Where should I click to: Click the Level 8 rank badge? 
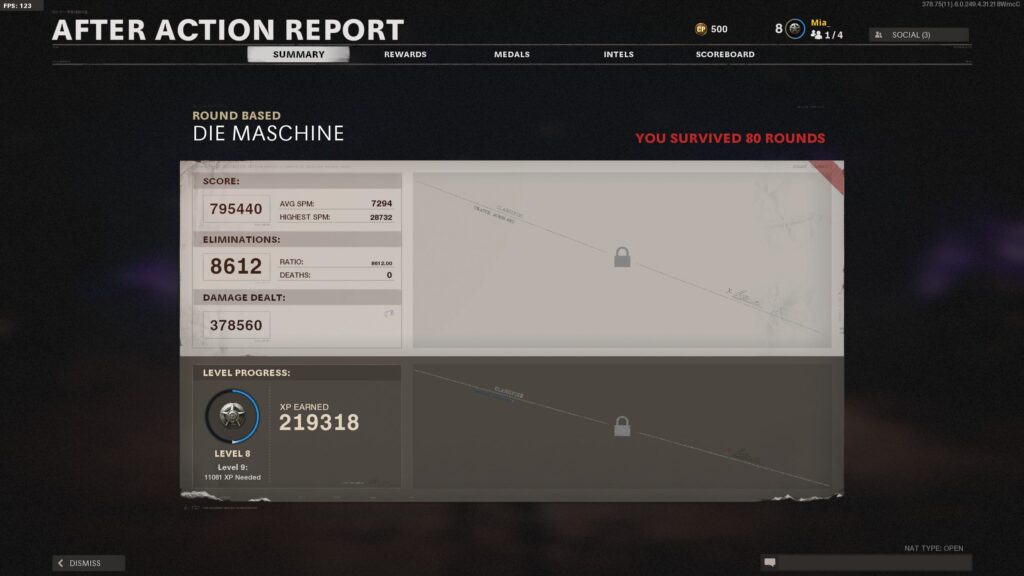[232, 416]
